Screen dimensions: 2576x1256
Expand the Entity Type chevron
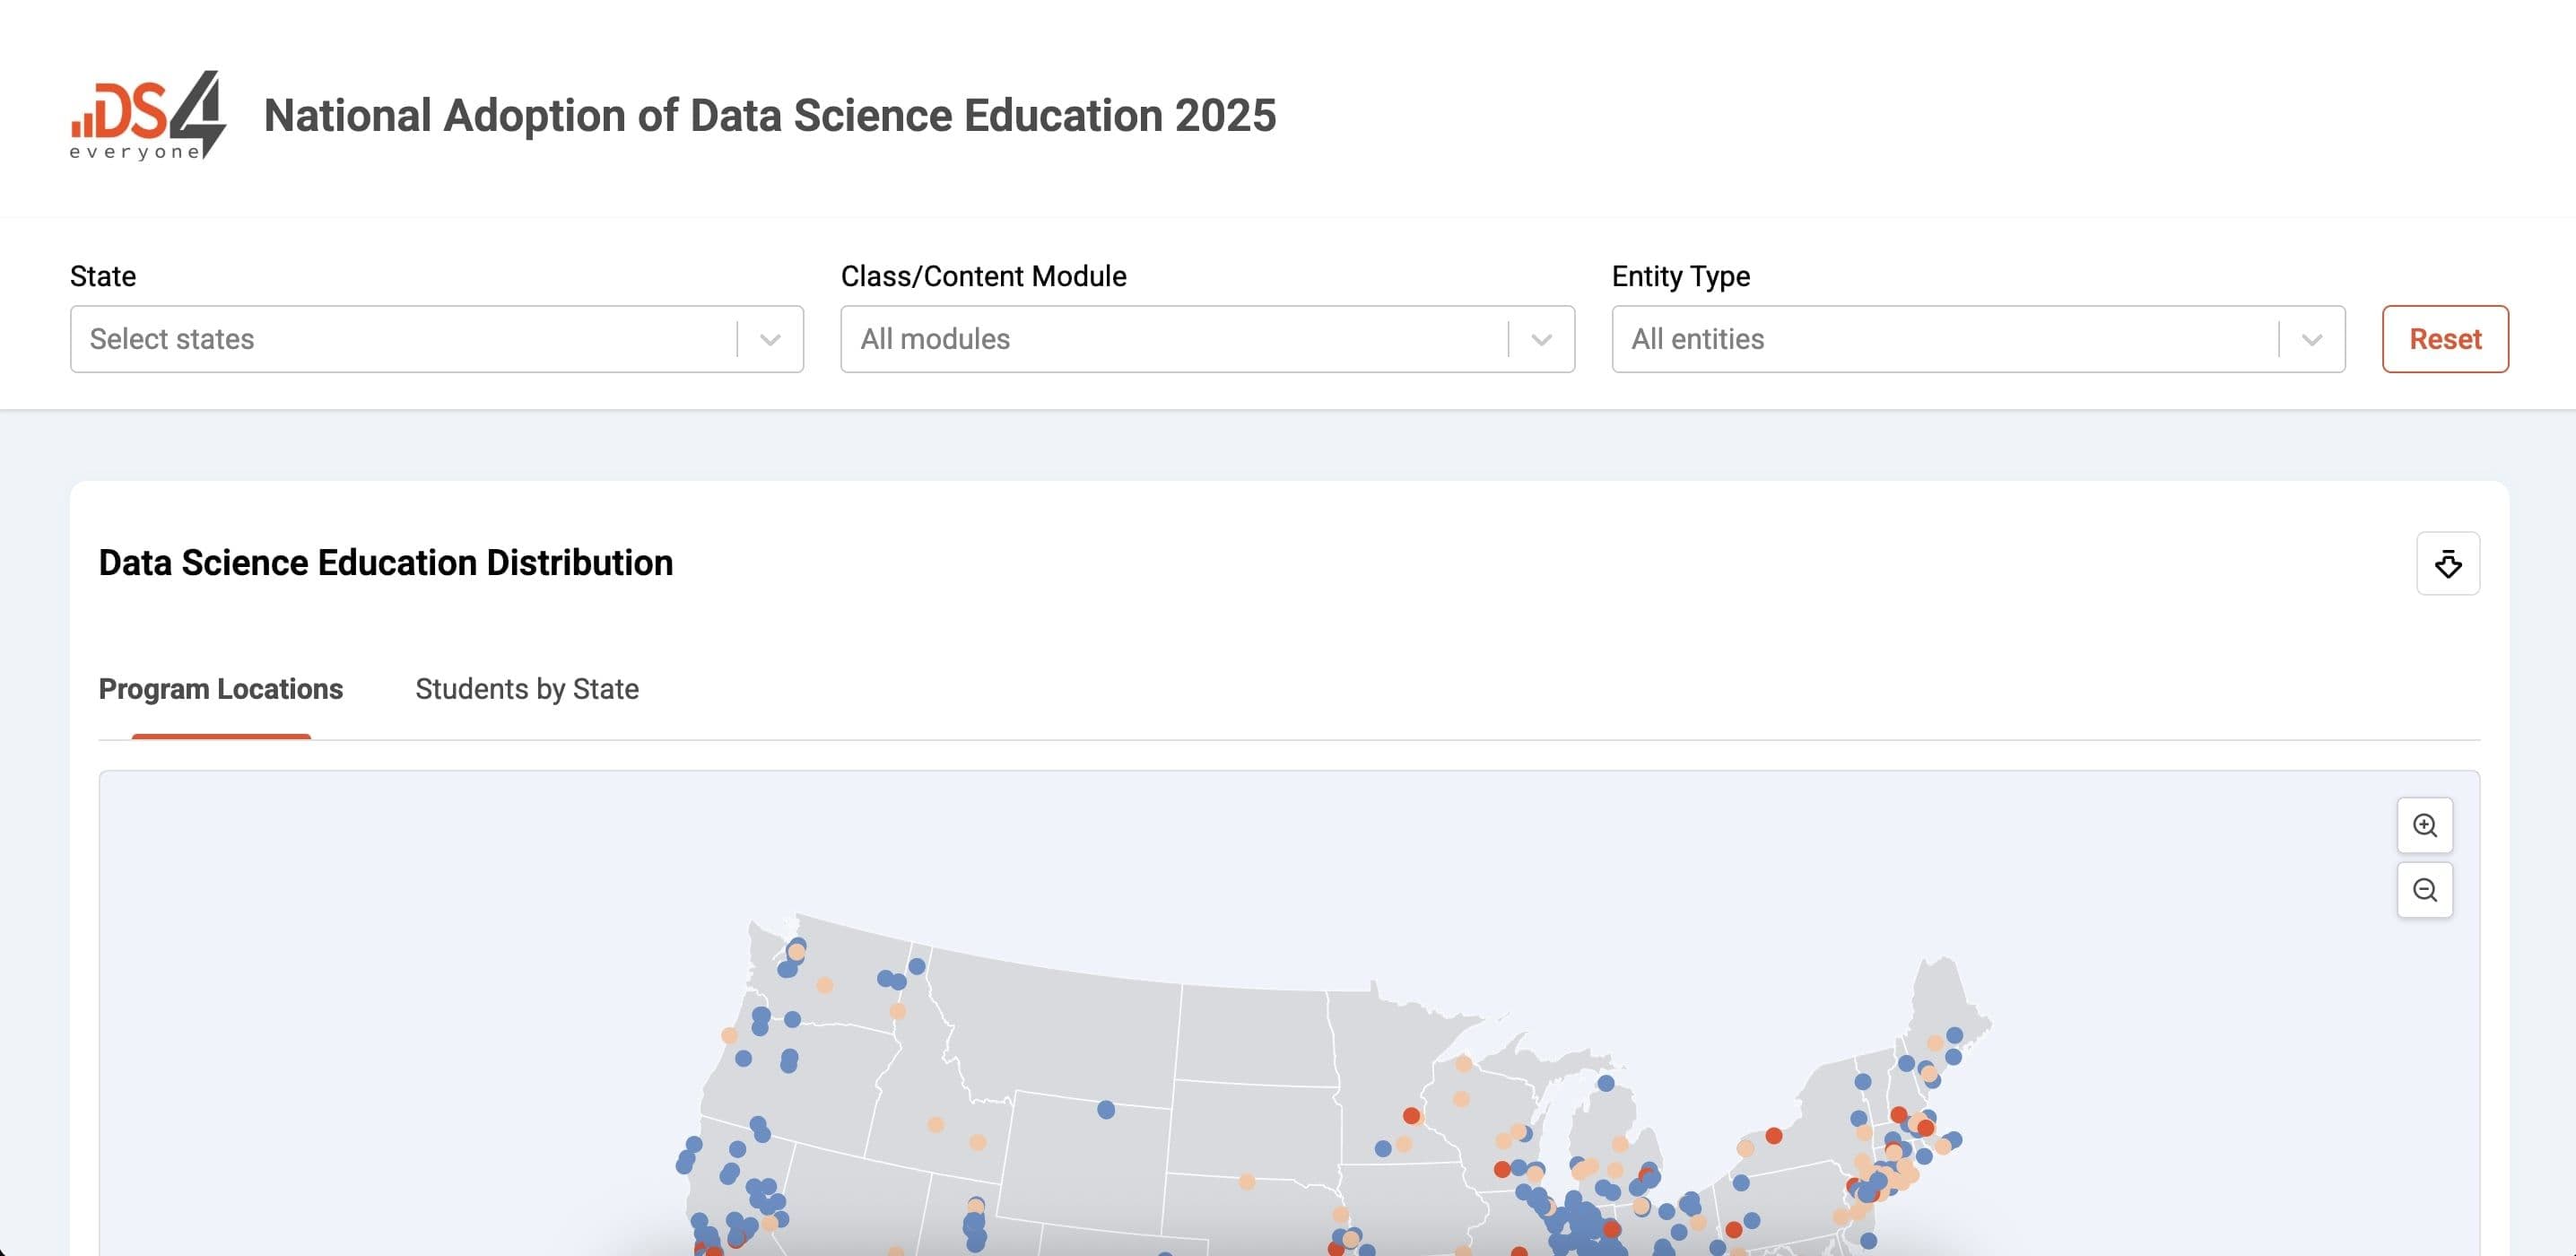[x=2311, y=340]
